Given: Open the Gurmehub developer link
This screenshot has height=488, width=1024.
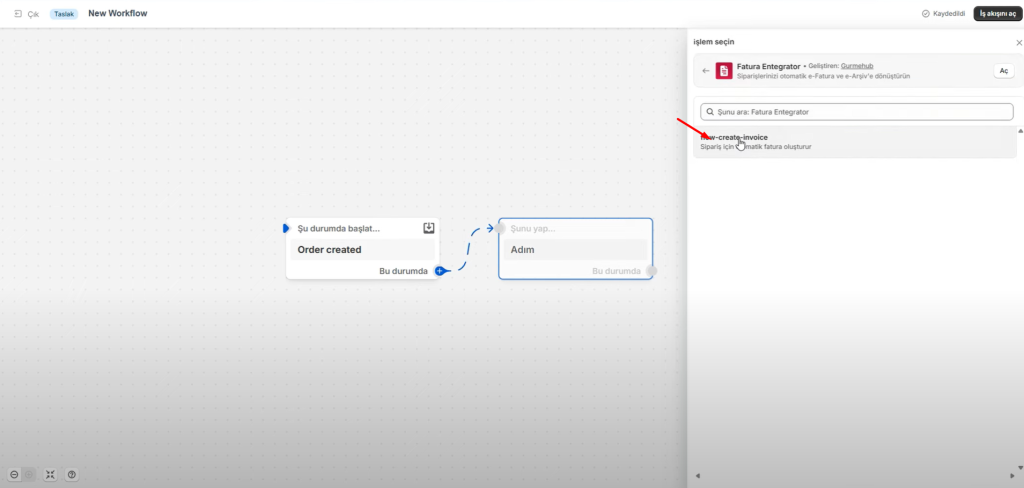Looking at the screenshot, I should point(860,66).
